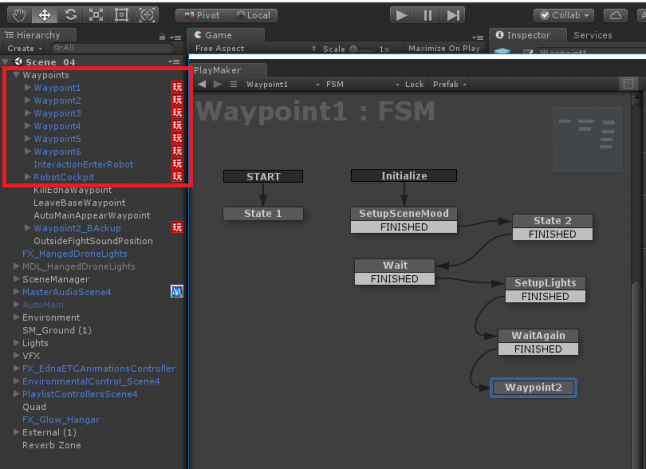Click Master Audio icon beside MasterAudioScene4
Screen dimensions: 646x469
(177, 291)
